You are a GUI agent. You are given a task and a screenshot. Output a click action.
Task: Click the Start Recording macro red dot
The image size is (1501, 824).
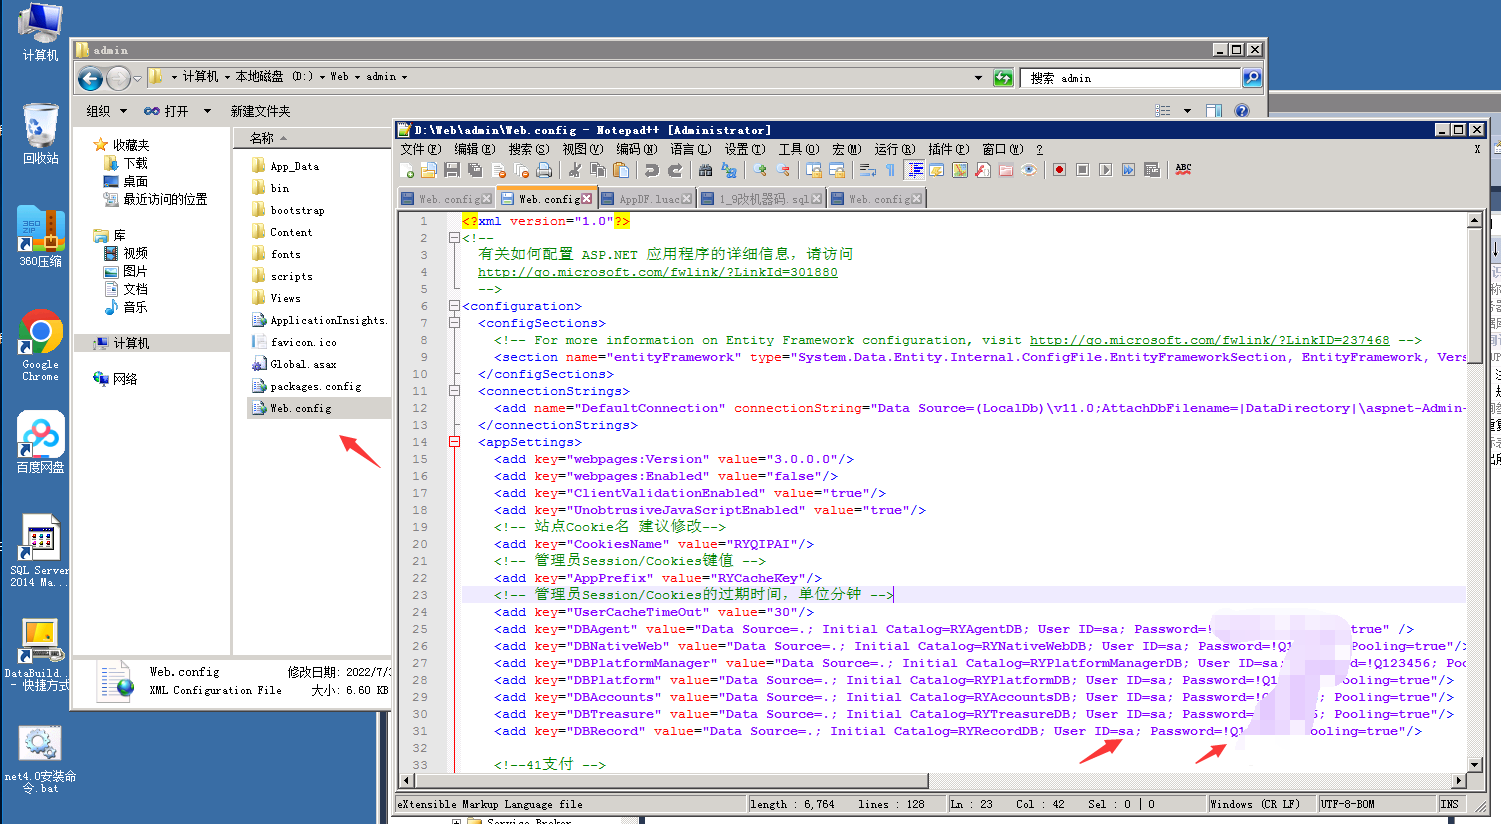coord(1059,170)
